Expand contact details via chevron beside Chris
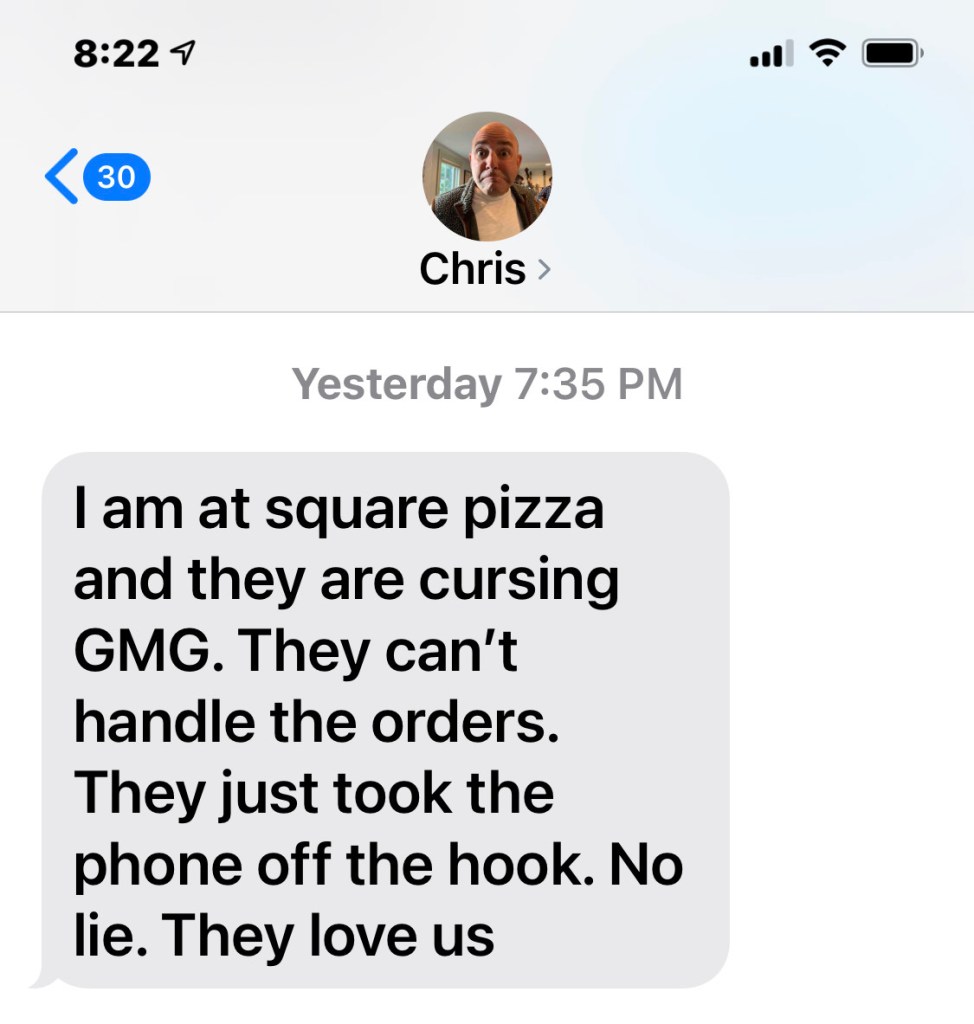This screenshot has height=1024, width=974. tap(544, 269)
